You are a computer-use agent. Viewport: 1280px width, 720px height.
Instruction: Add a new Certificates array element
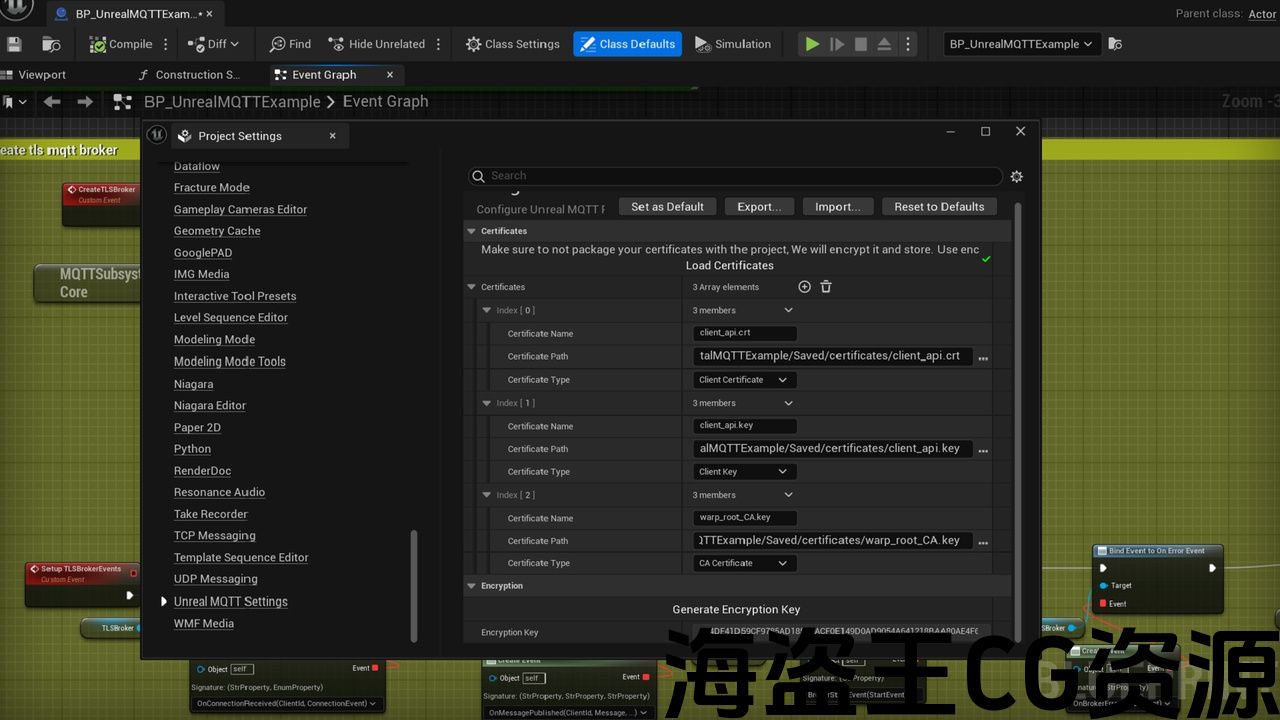point(804,287)
